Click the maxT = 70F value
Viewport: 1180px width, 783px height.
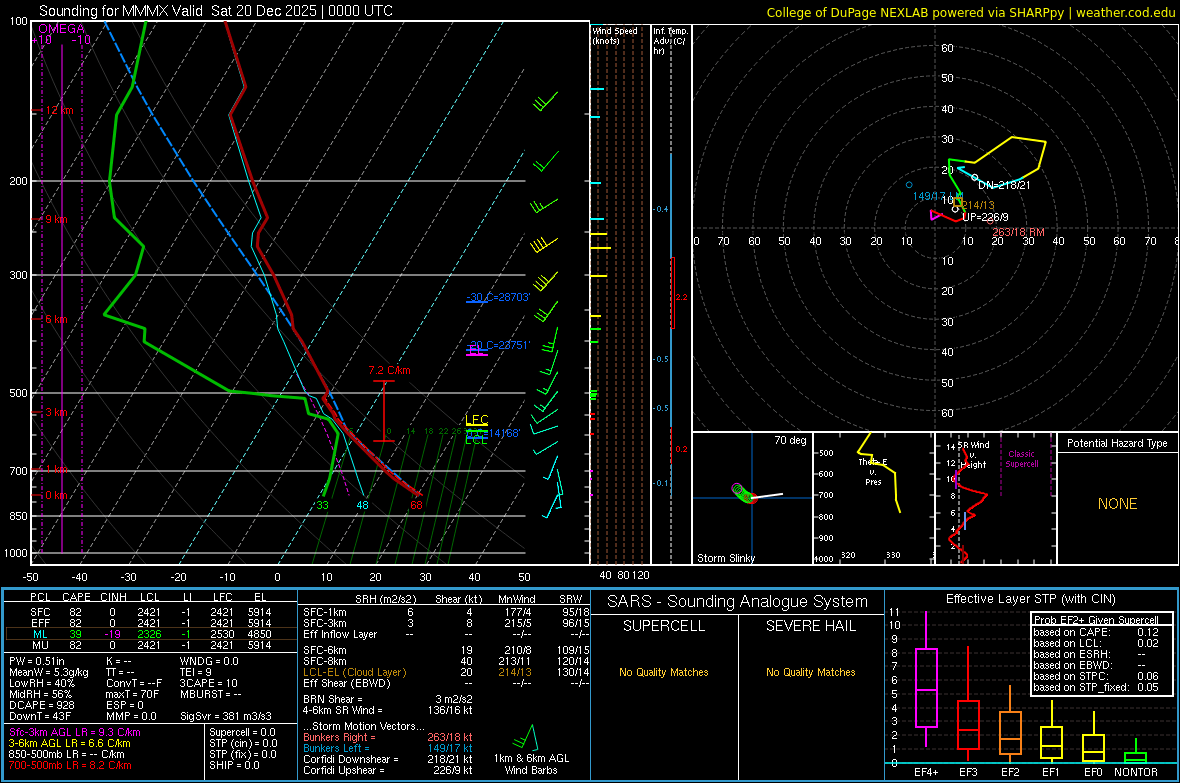132,694
